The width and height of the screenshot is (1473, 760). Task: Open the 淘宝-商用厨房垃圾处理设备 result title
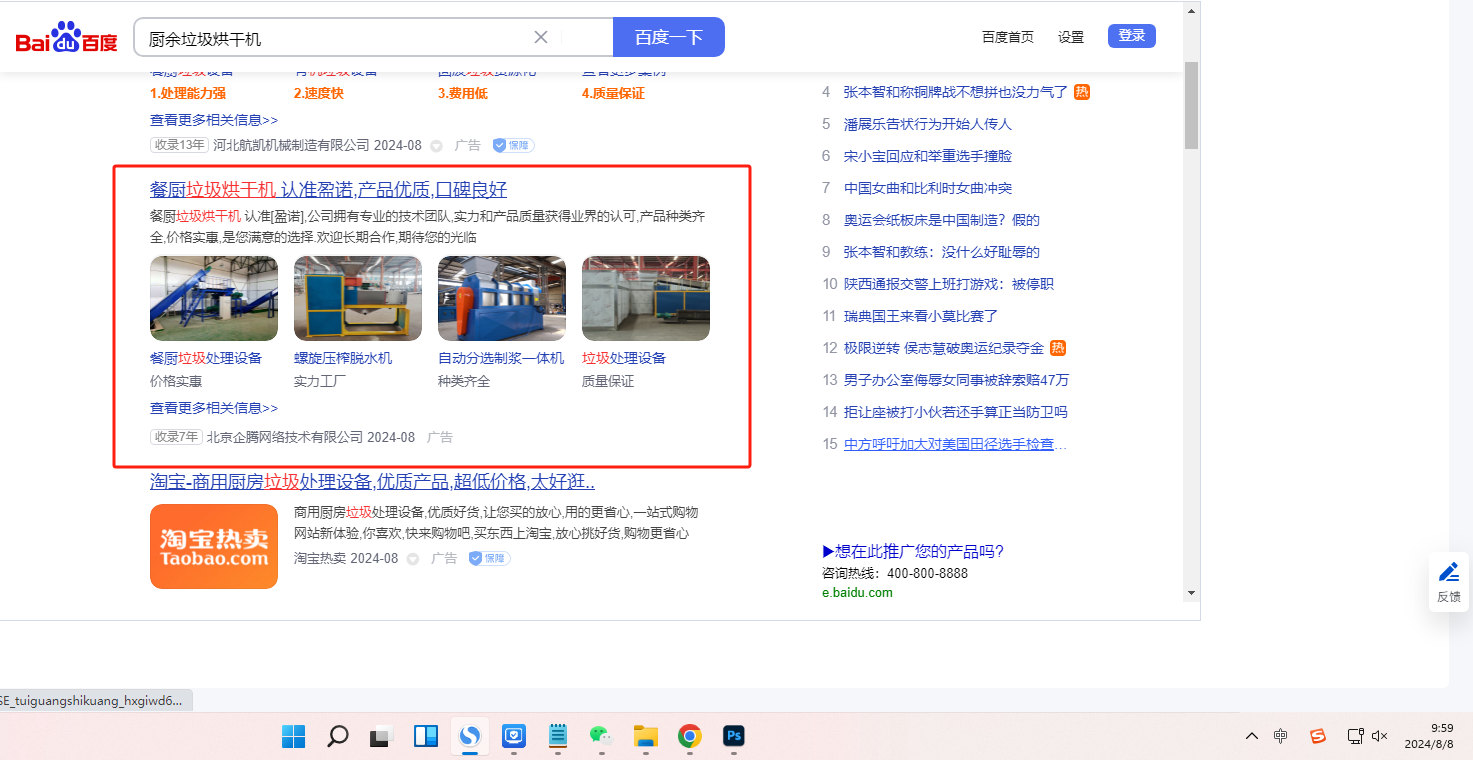(x=372, y=481)
